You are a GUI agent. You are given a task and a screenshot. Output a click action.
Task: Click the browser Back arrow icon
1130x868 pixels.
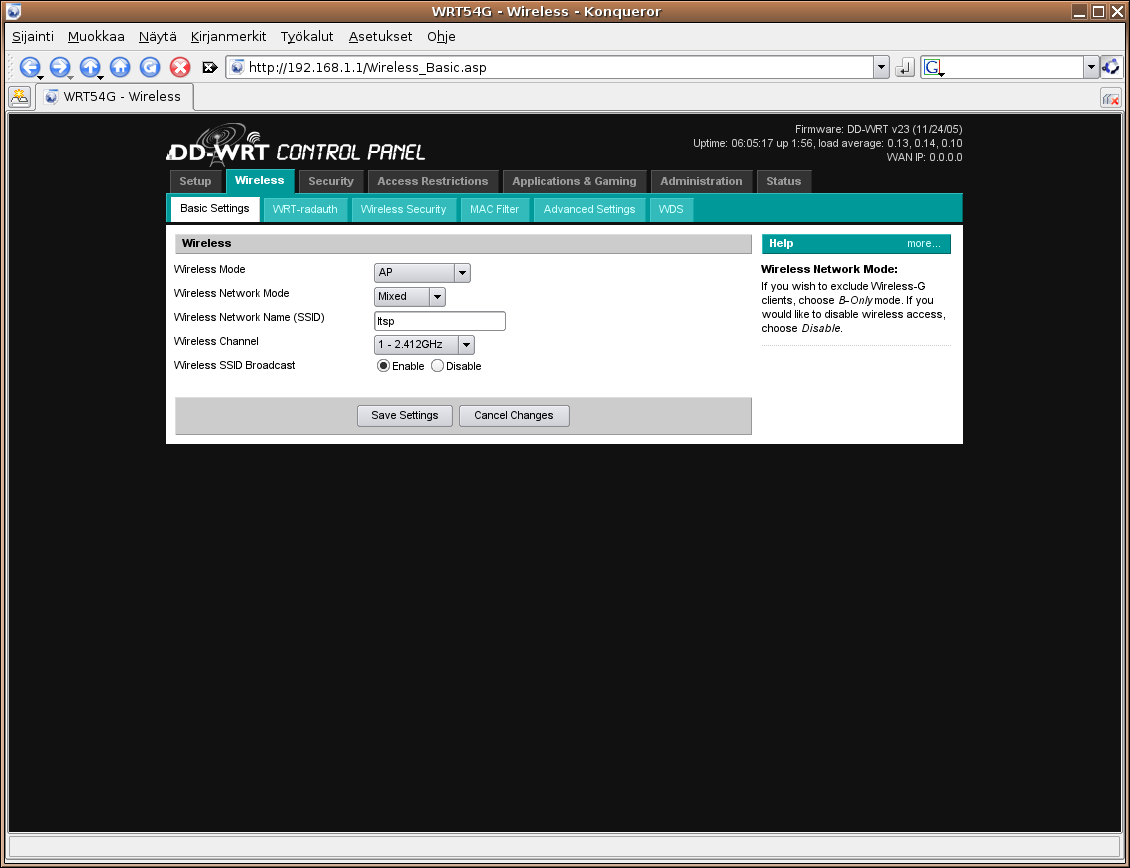[x=29, y=67]
